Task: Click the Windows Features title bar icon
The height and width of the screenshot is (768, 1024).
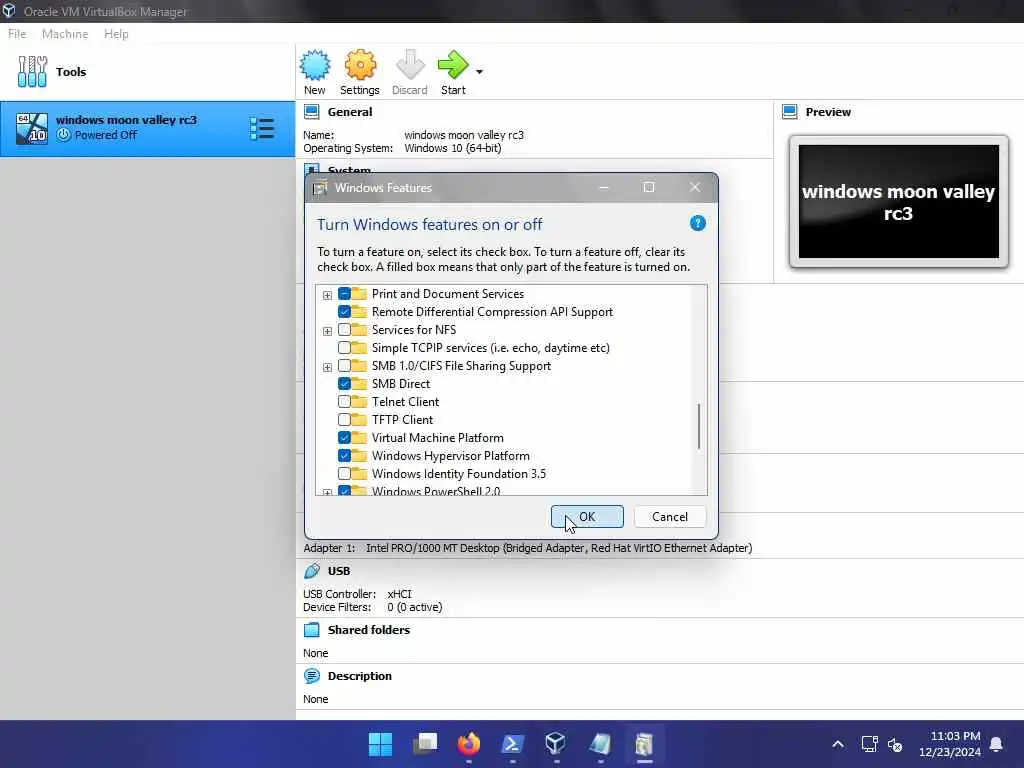Action: point(319,188)
